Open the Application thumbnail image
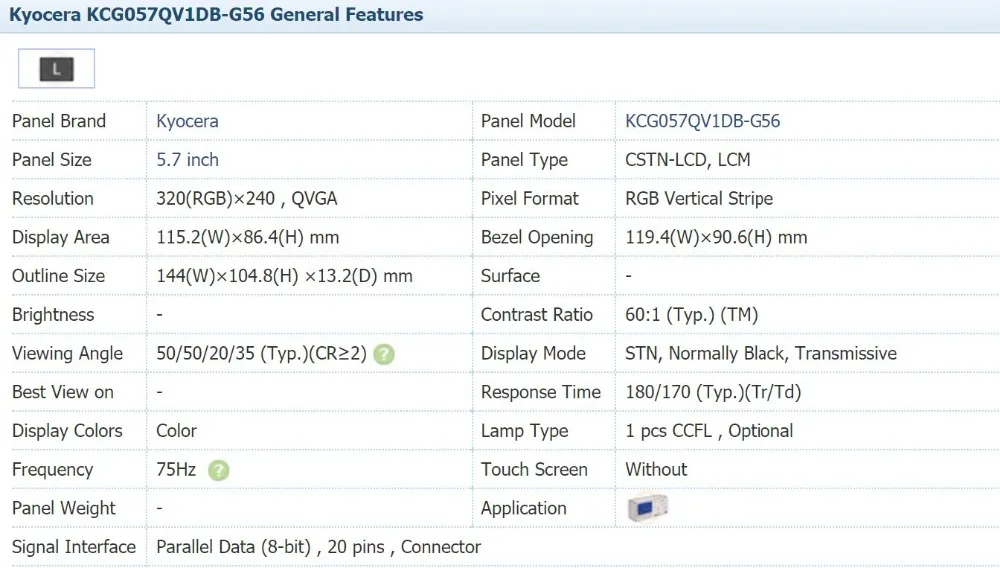 [x=646, y=507]
